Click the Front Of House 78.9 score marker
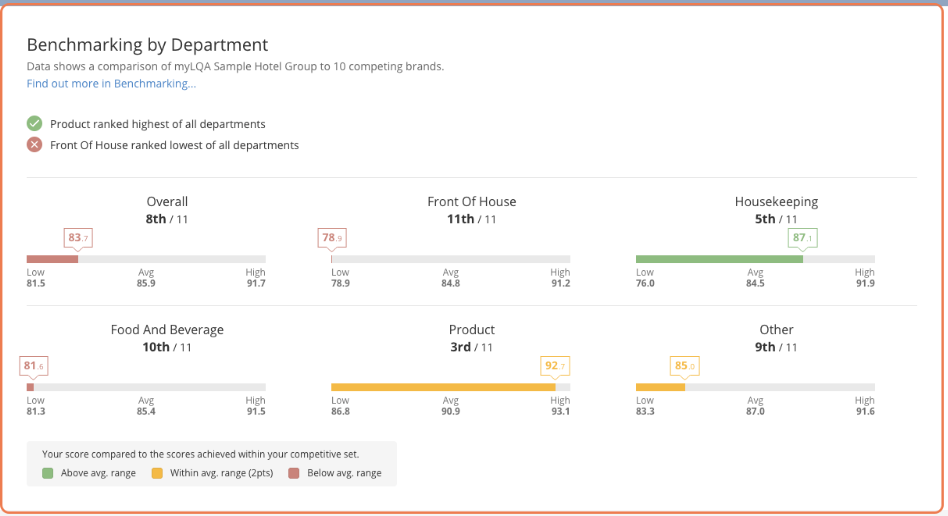Screen dimensions: 948x516 [331, 238]
